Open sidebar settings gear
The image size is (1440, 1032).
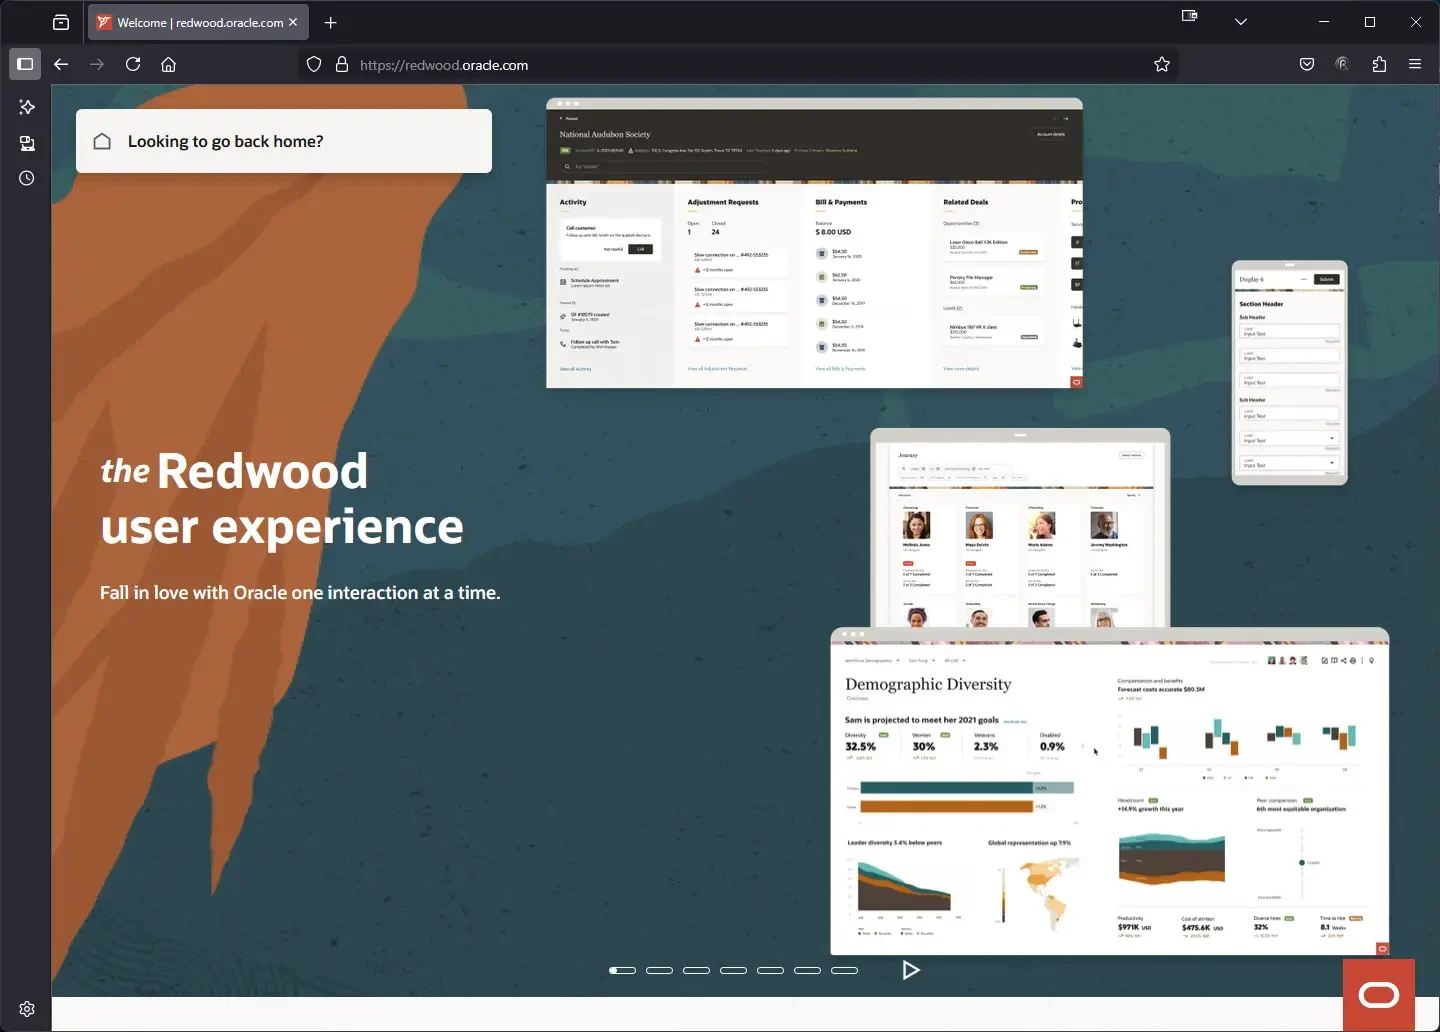27,1009
